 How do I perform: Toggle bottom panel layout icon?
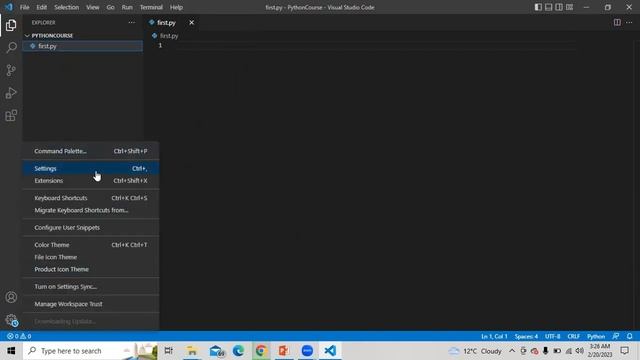coord(549,7)
